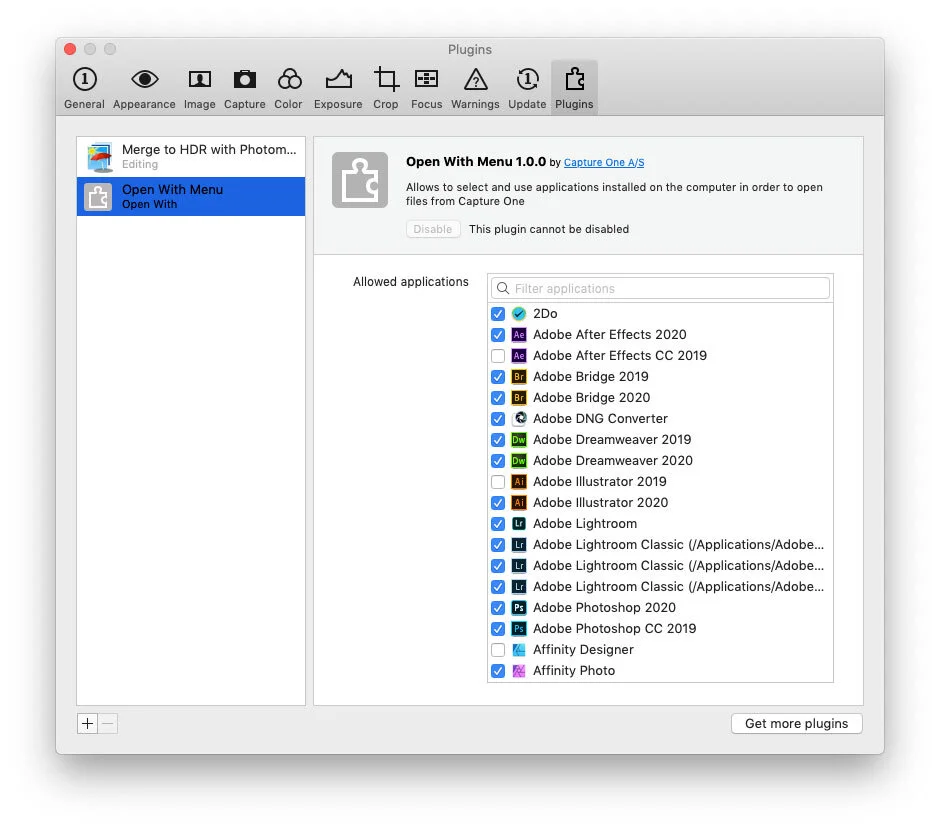Click the Affinity Photo icon
The image size is (940, 828).
coord(519,670)
